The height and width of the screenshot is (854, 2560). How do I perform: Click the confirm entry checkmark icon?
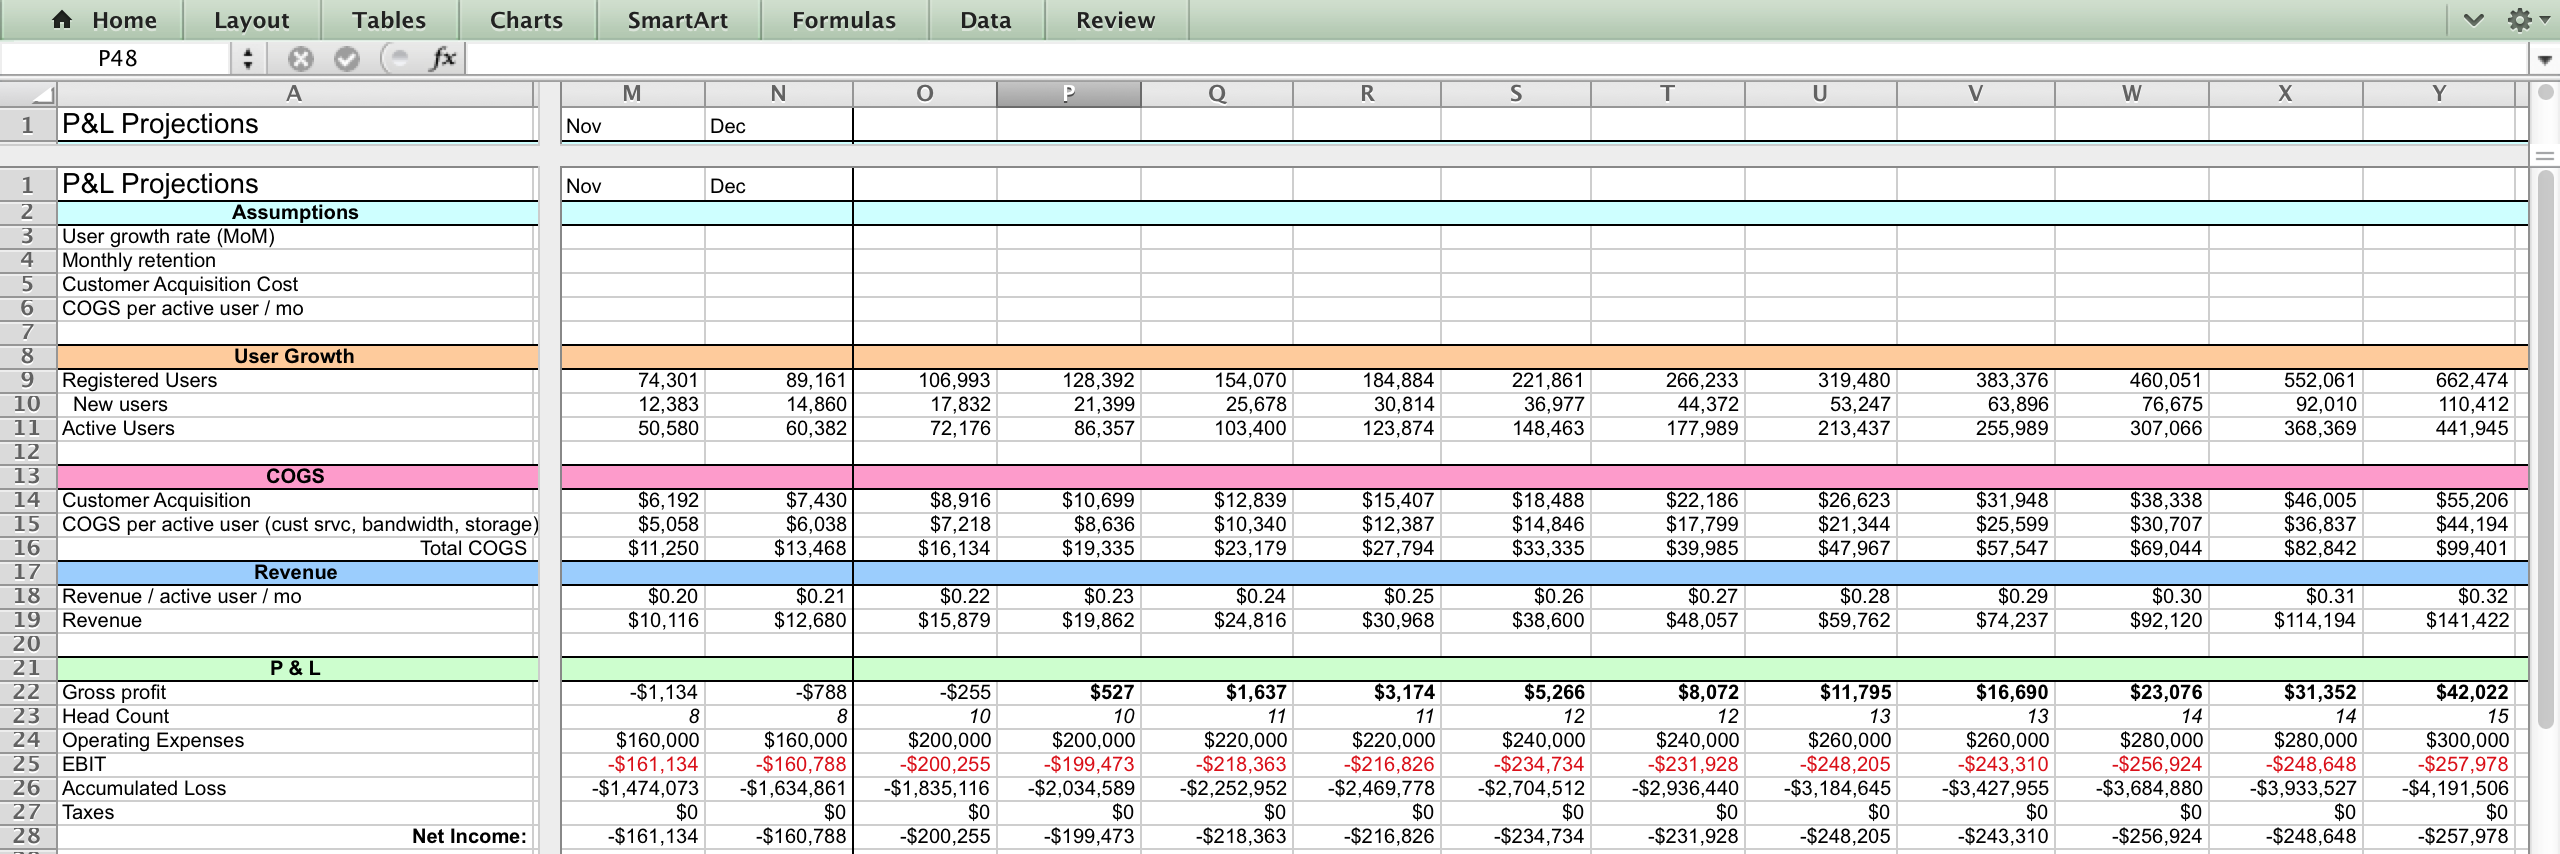pyautogui.click(x=347, y=59)
